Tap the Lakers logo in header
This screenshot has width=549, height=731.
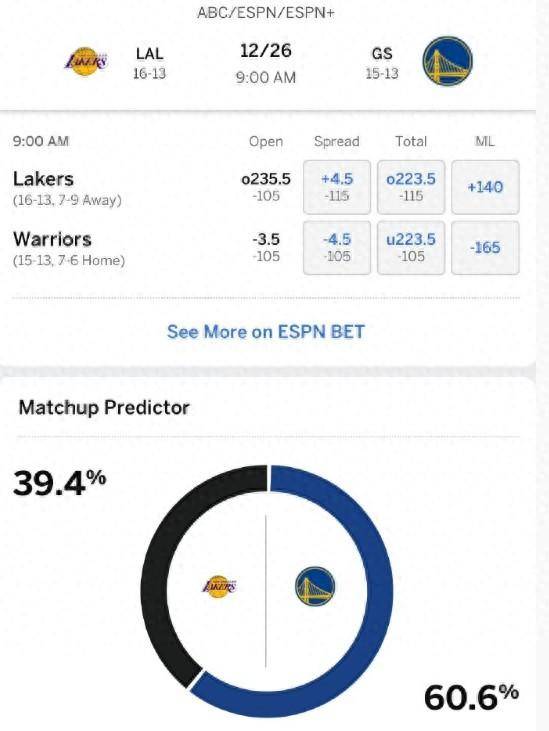(x=86, y=61)
